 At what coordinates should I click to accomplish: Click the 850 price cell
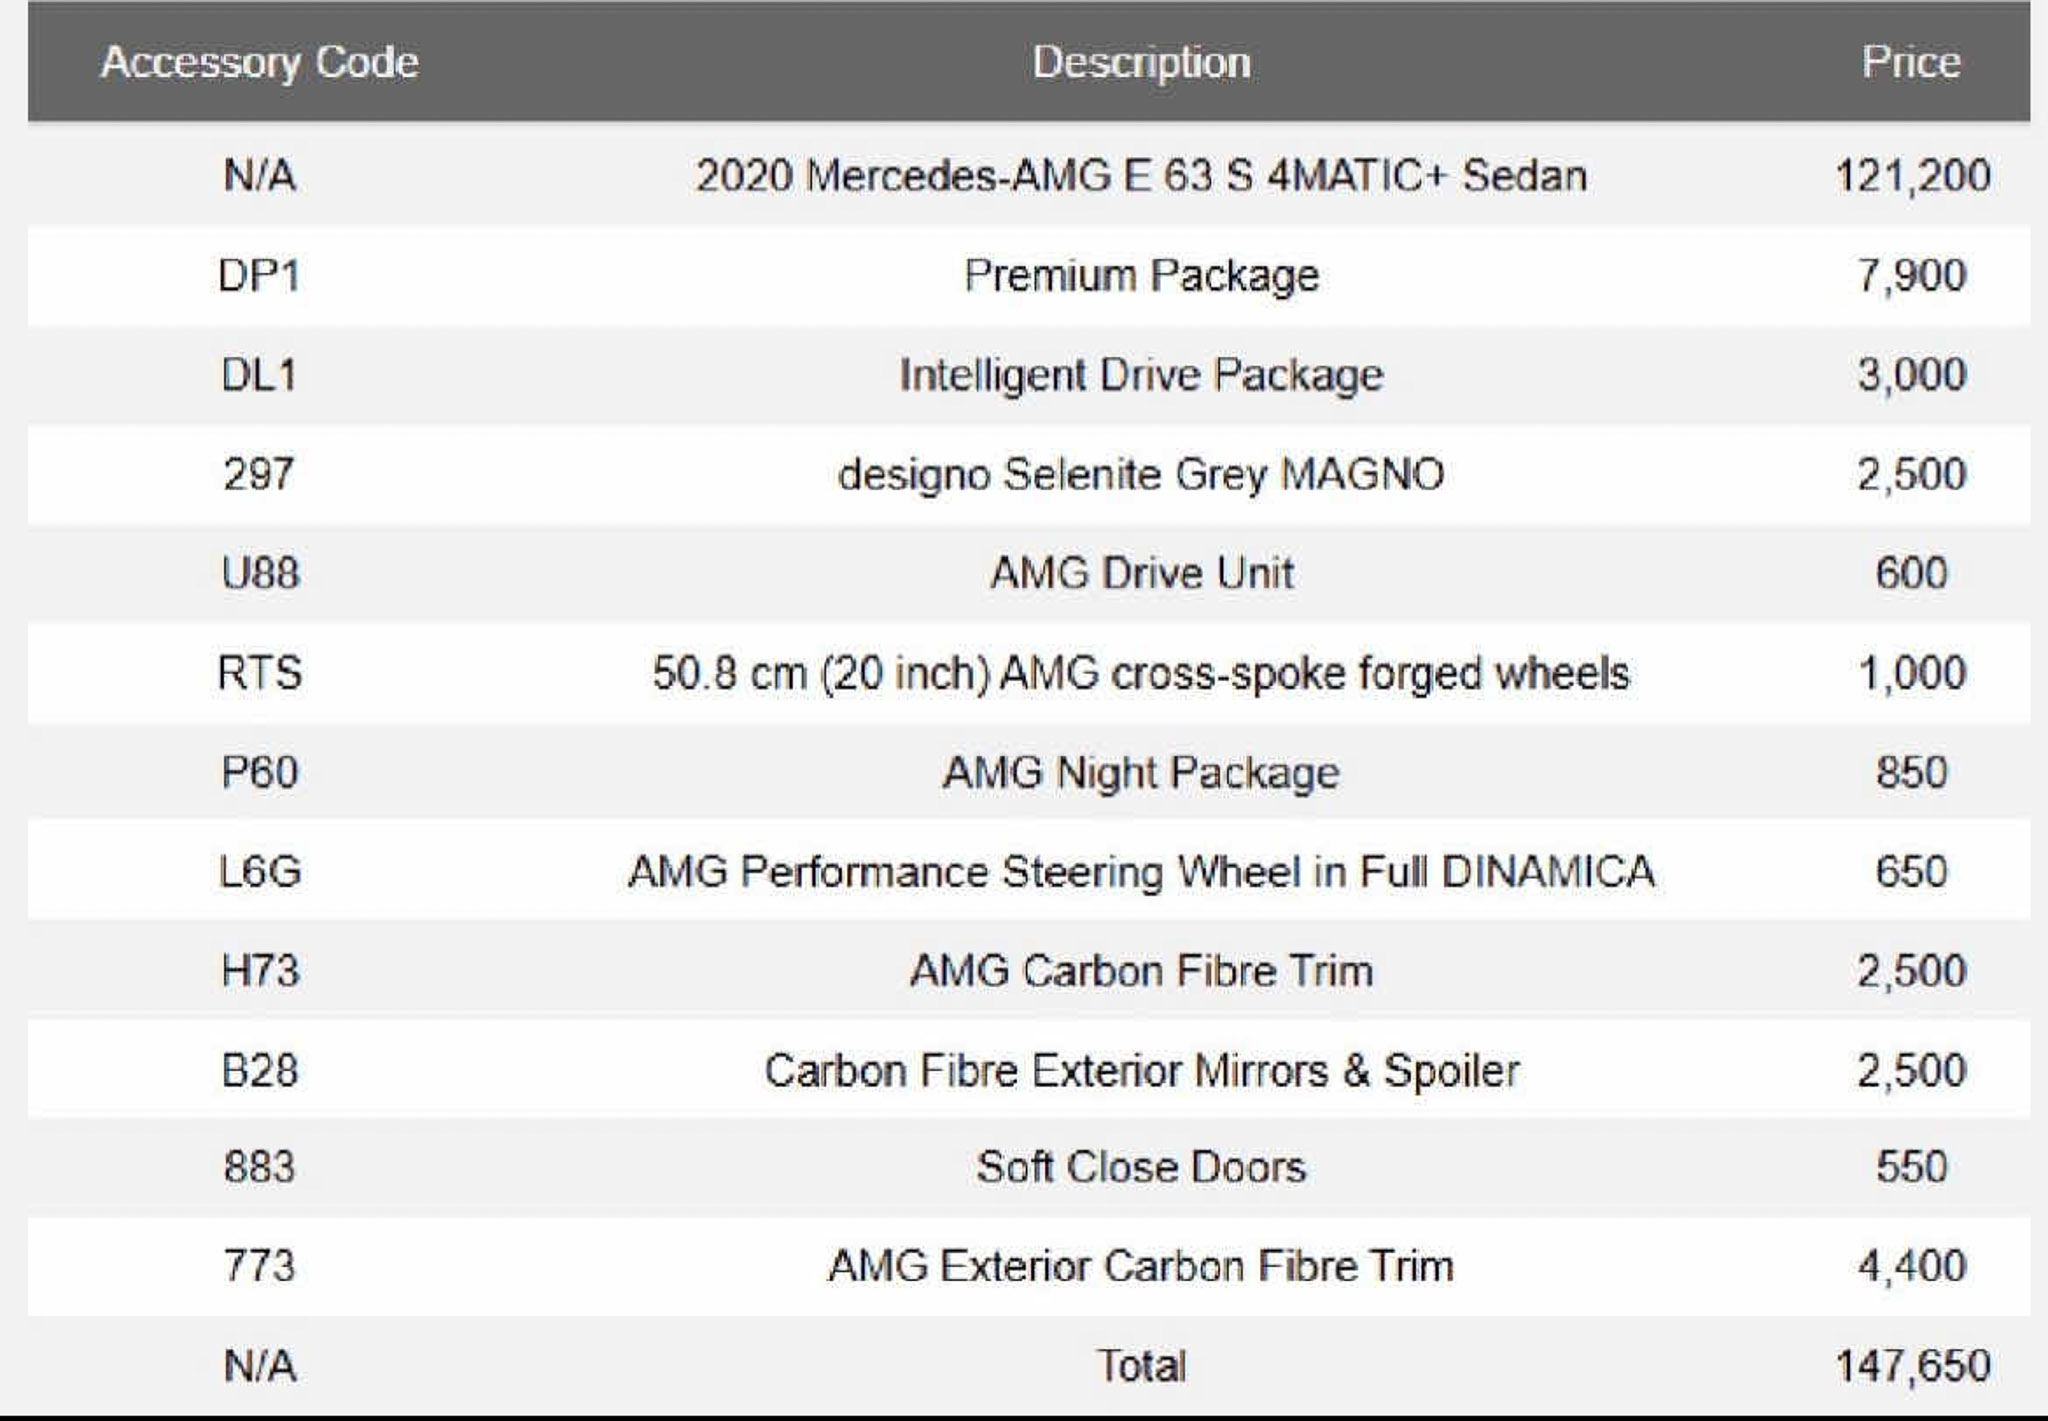[1911, 772]
